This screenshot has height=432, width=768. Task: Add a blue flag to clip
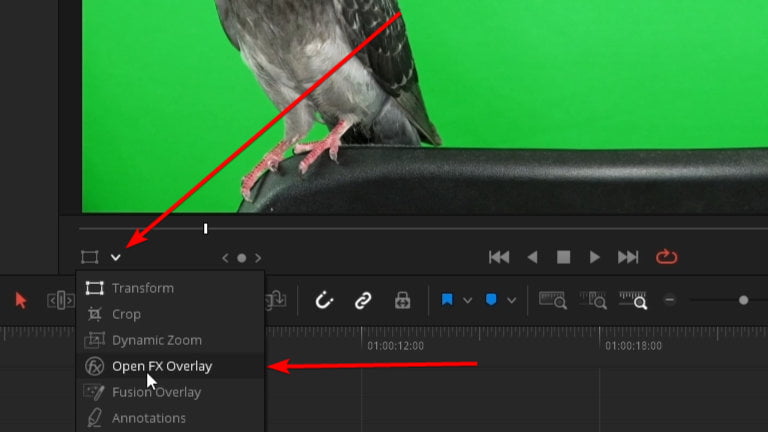[447, 299]
